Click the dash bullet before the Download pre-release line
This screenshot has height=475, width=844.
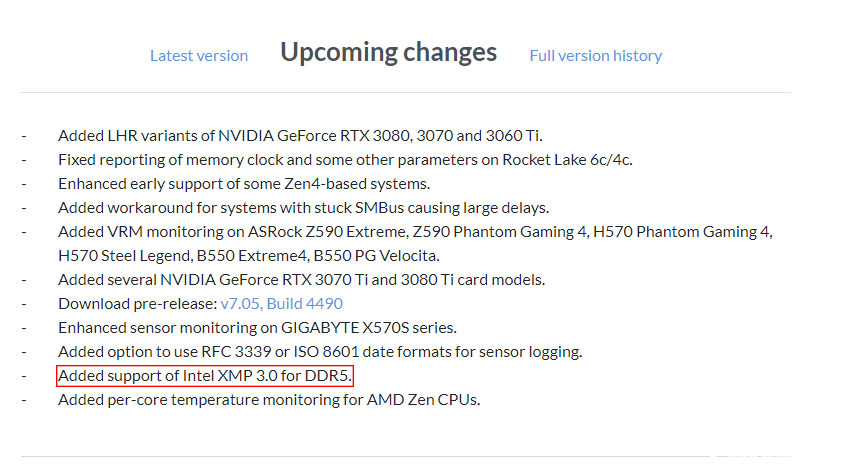point(24,304)
